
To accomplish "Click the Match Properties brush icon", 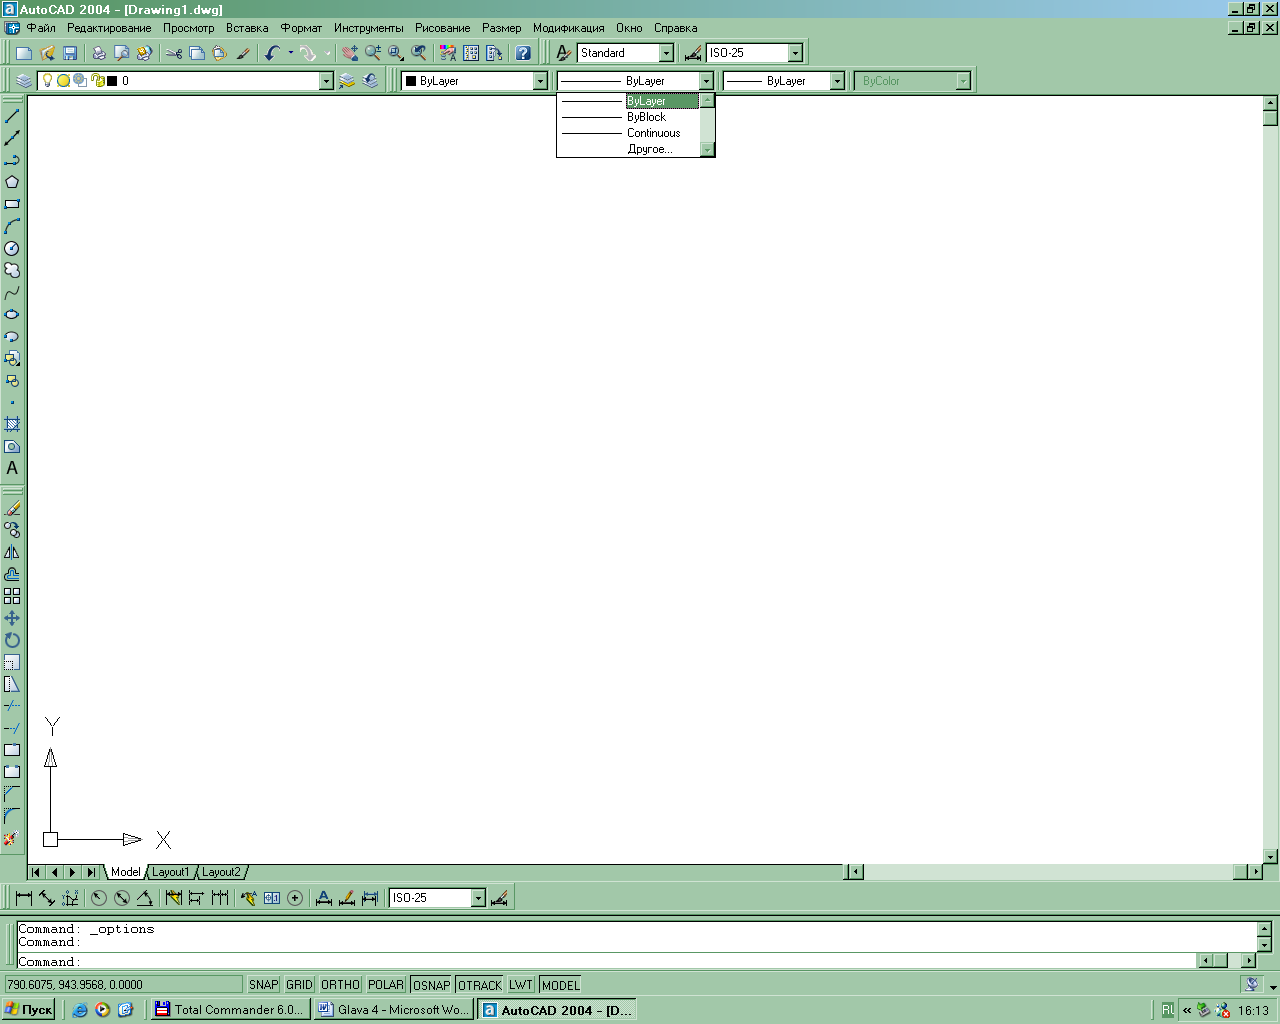I will (x=243, y=53).
